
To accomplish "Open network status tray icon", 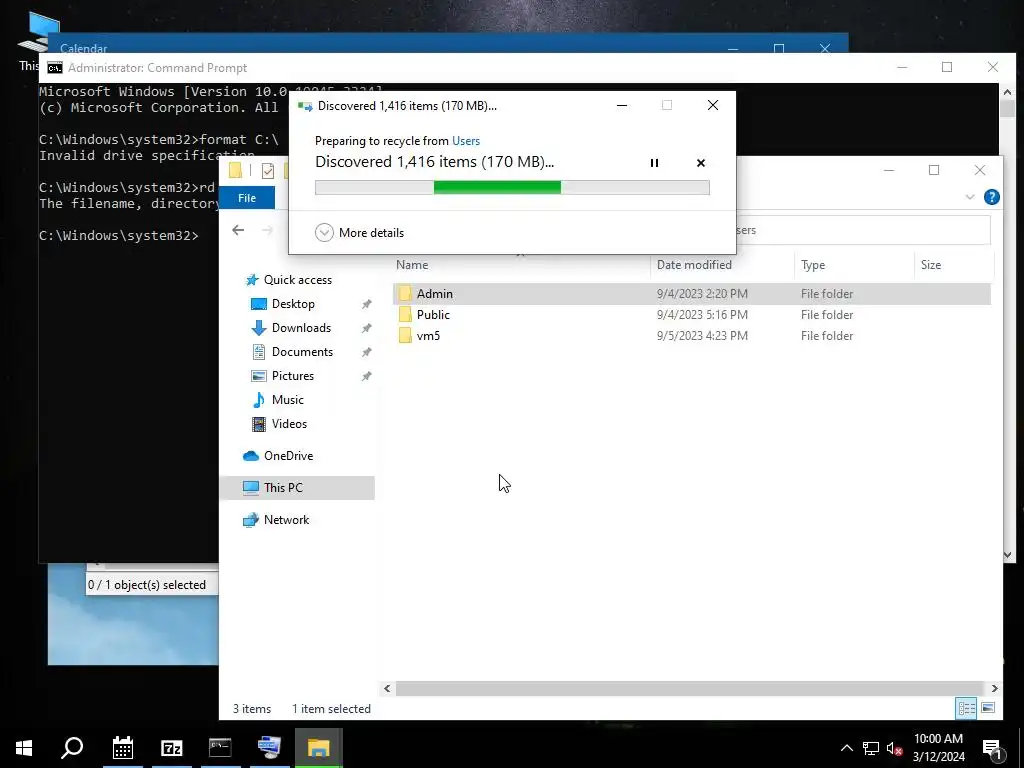I will point(871,748).
